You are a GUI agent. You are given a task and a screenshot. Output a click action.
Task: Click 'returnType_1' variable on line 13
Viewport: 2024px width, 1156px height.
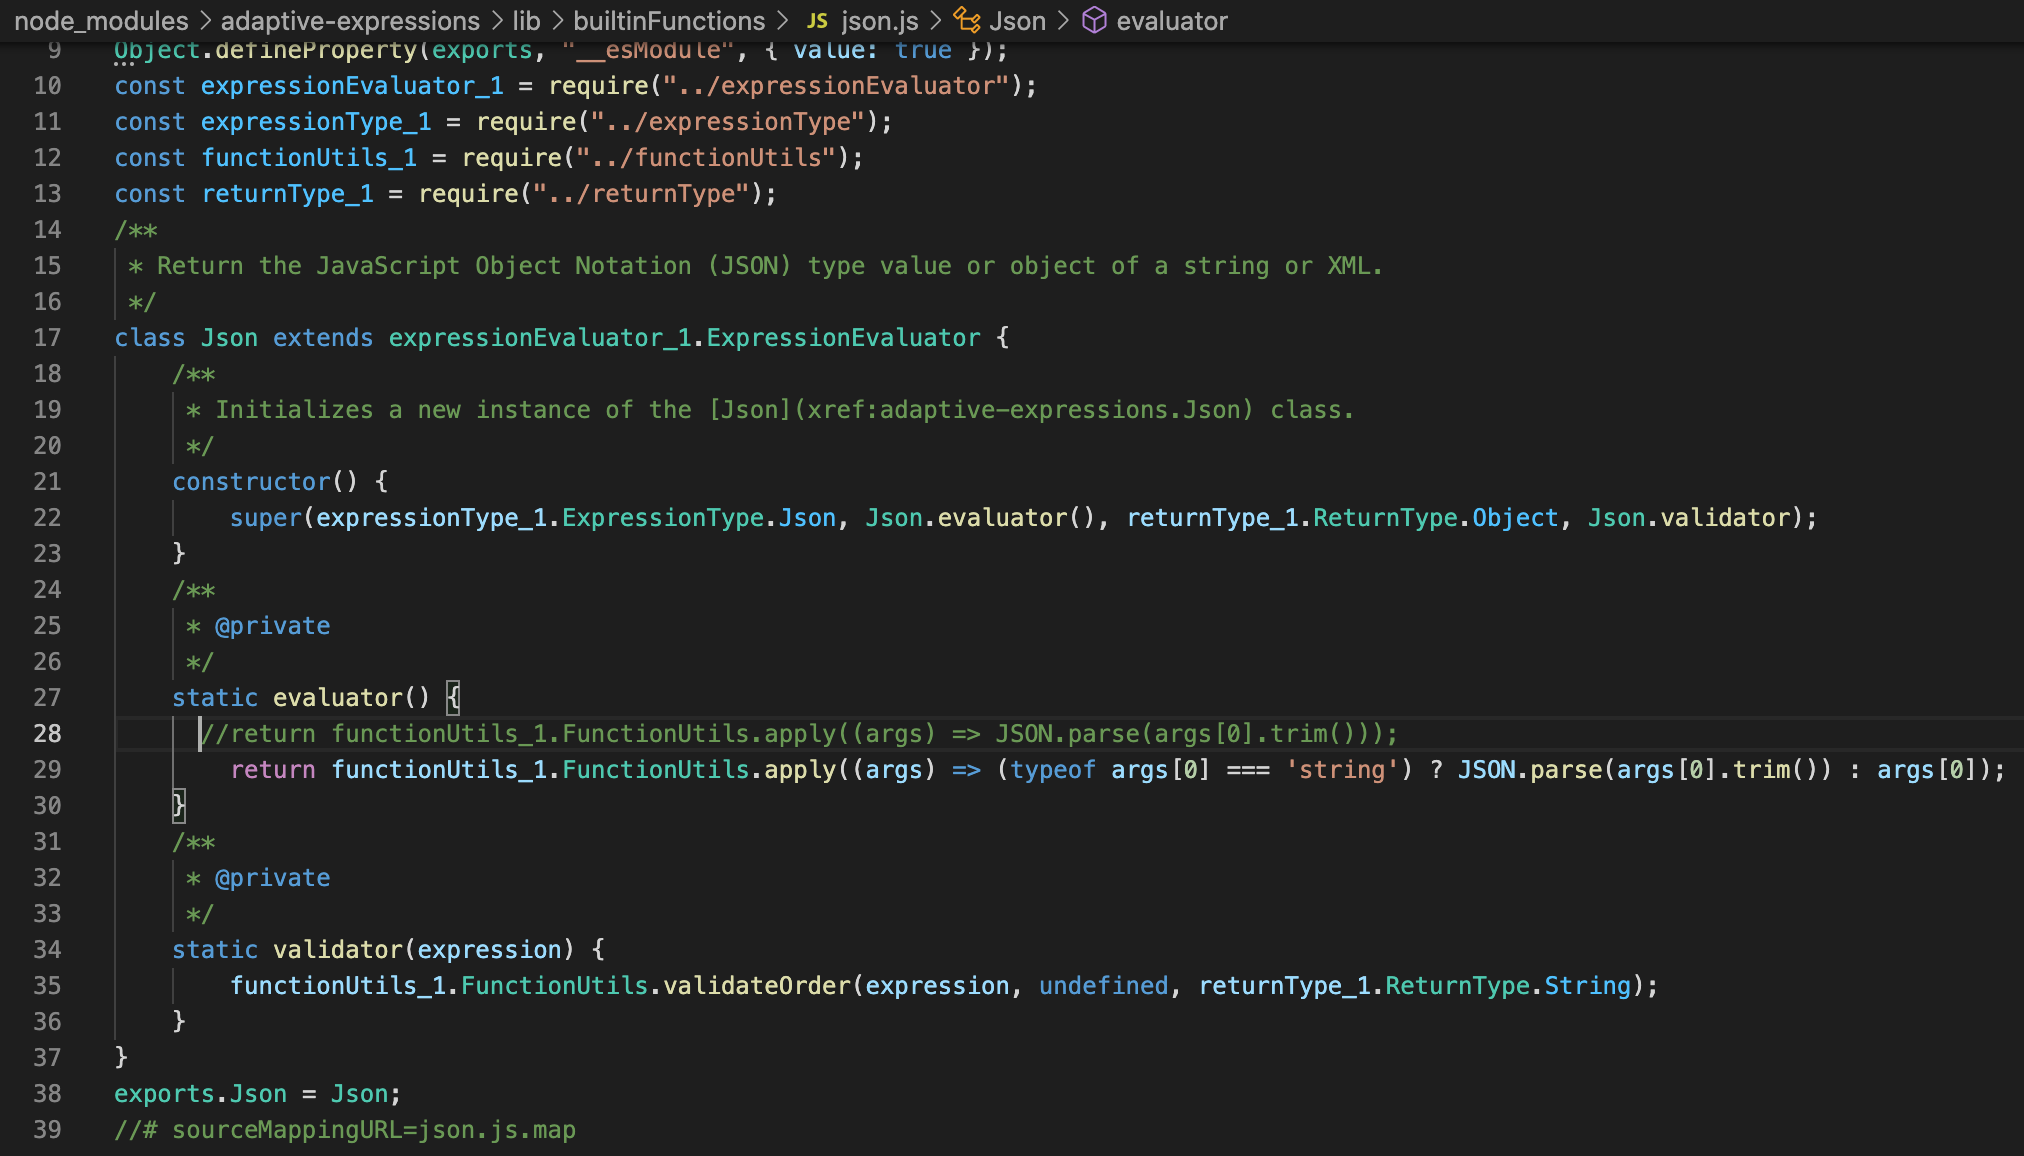click(x=288, y=194)
